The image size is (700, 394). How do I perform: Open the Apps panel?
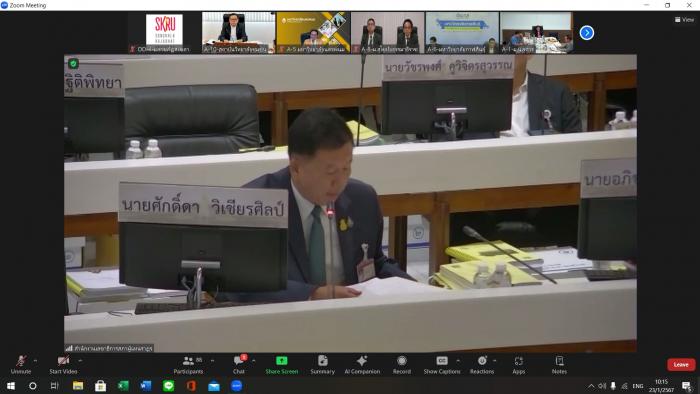[x=519, y=365]
